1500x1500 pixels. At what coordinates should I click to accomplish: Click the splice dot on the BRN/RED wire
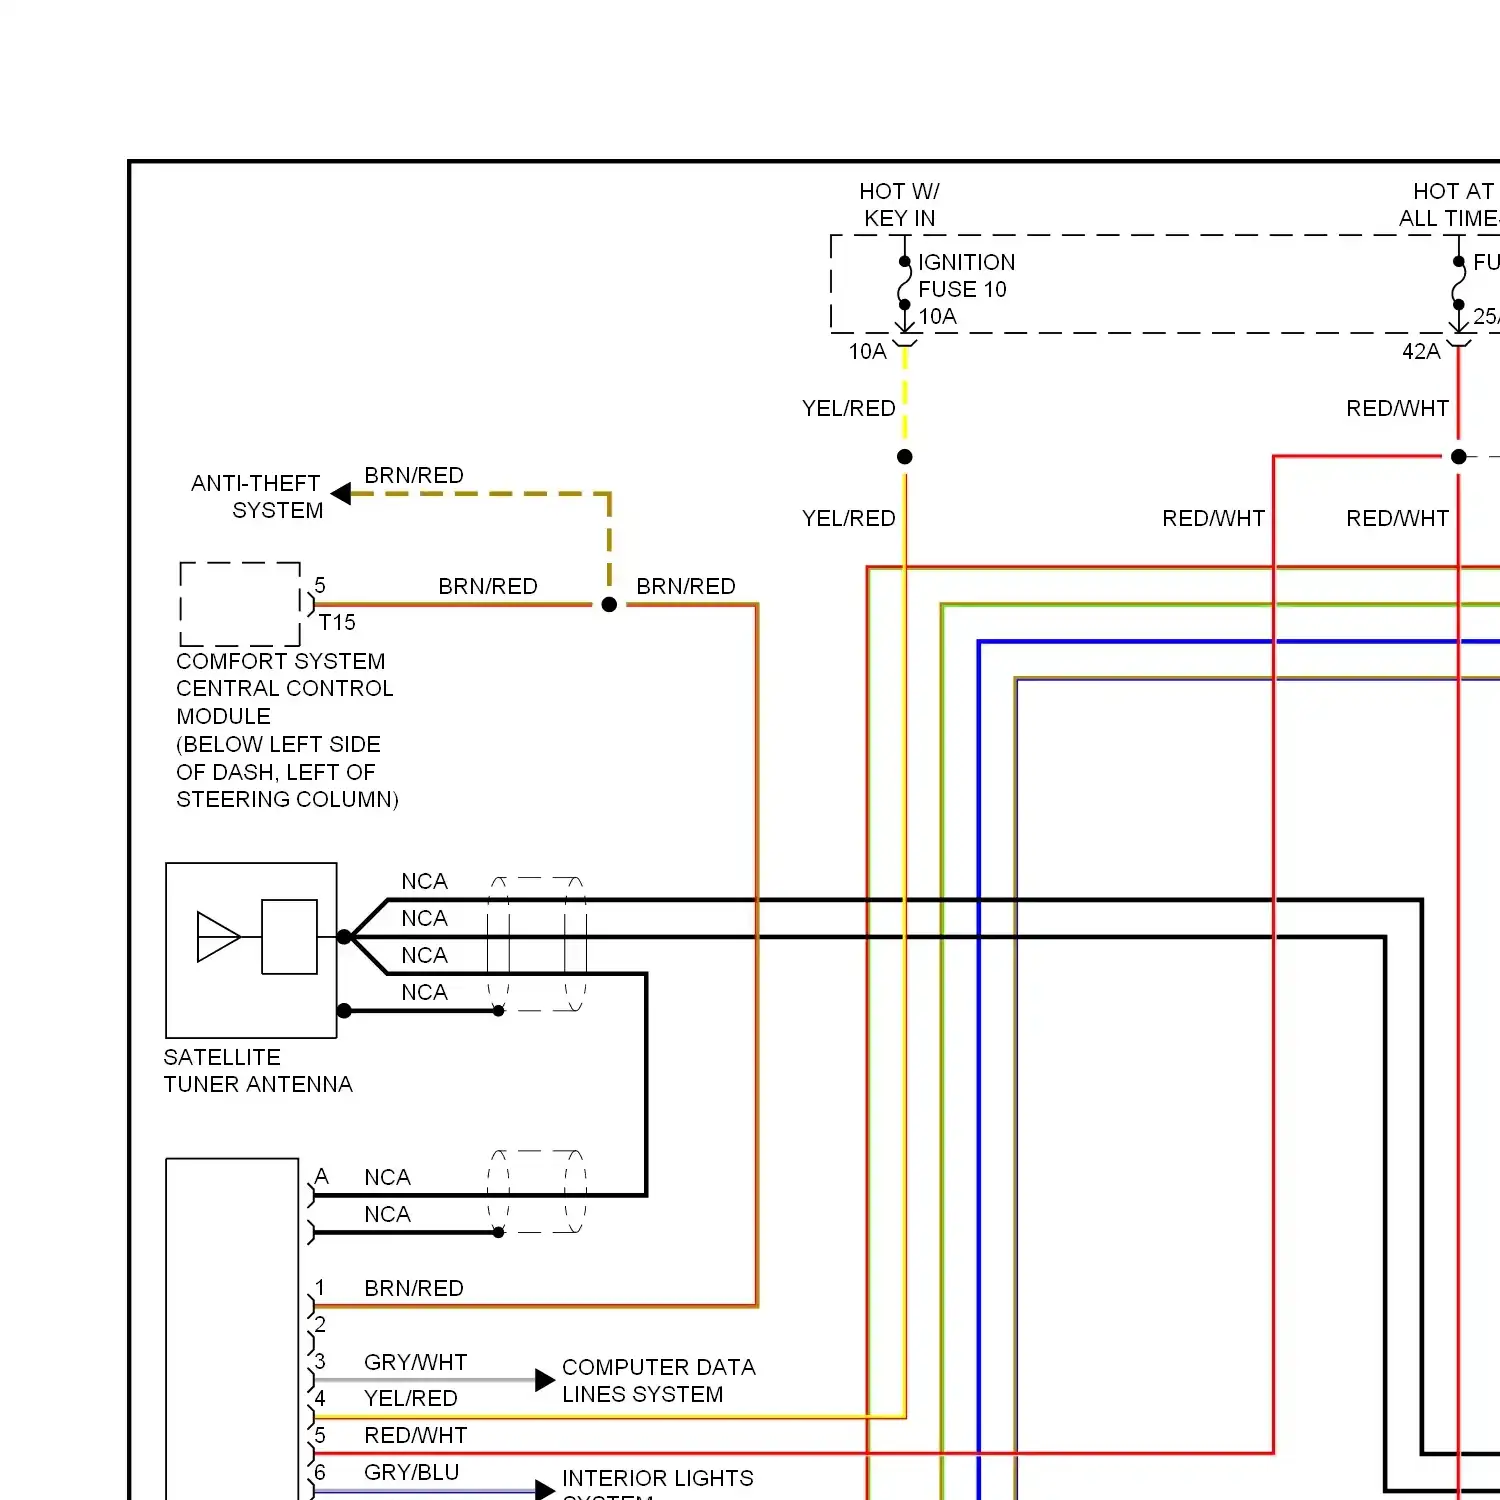609,604
